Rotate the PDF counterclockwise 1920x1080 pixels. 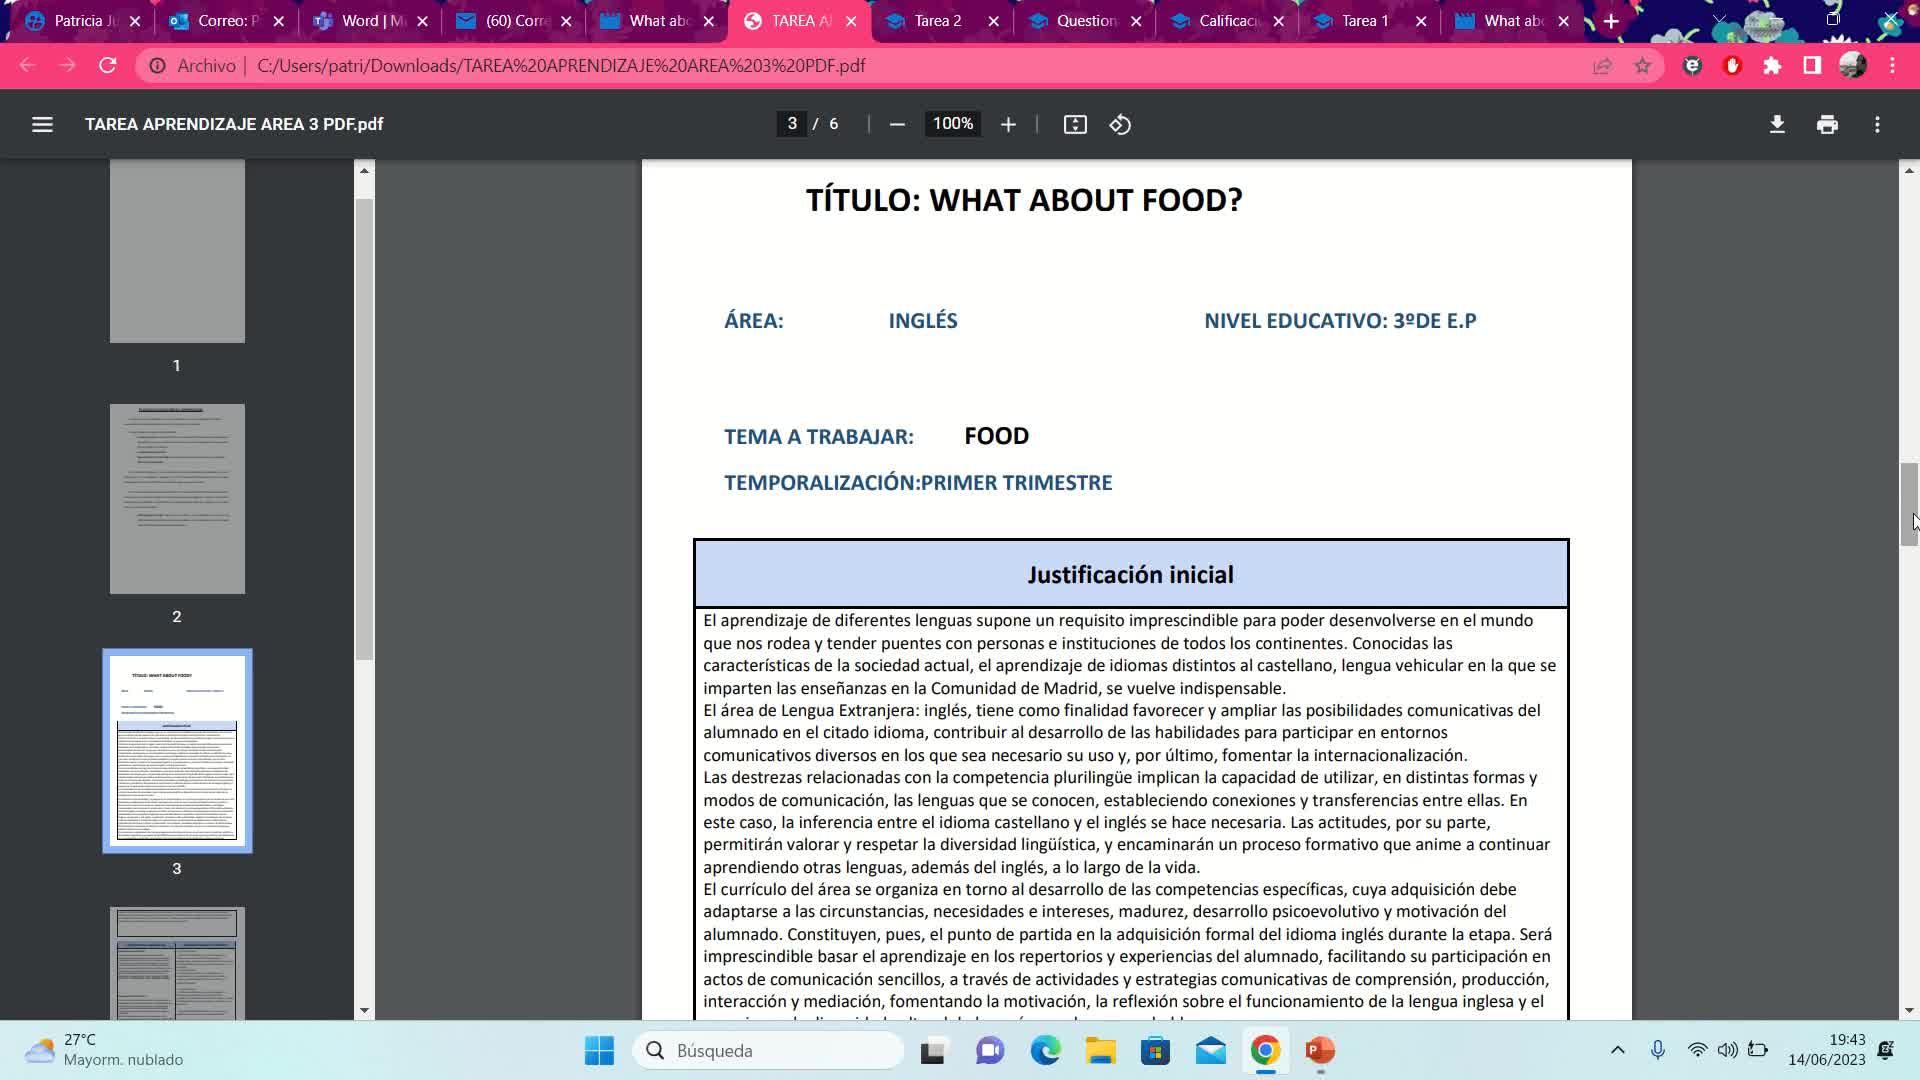[x=1120, y=124]
